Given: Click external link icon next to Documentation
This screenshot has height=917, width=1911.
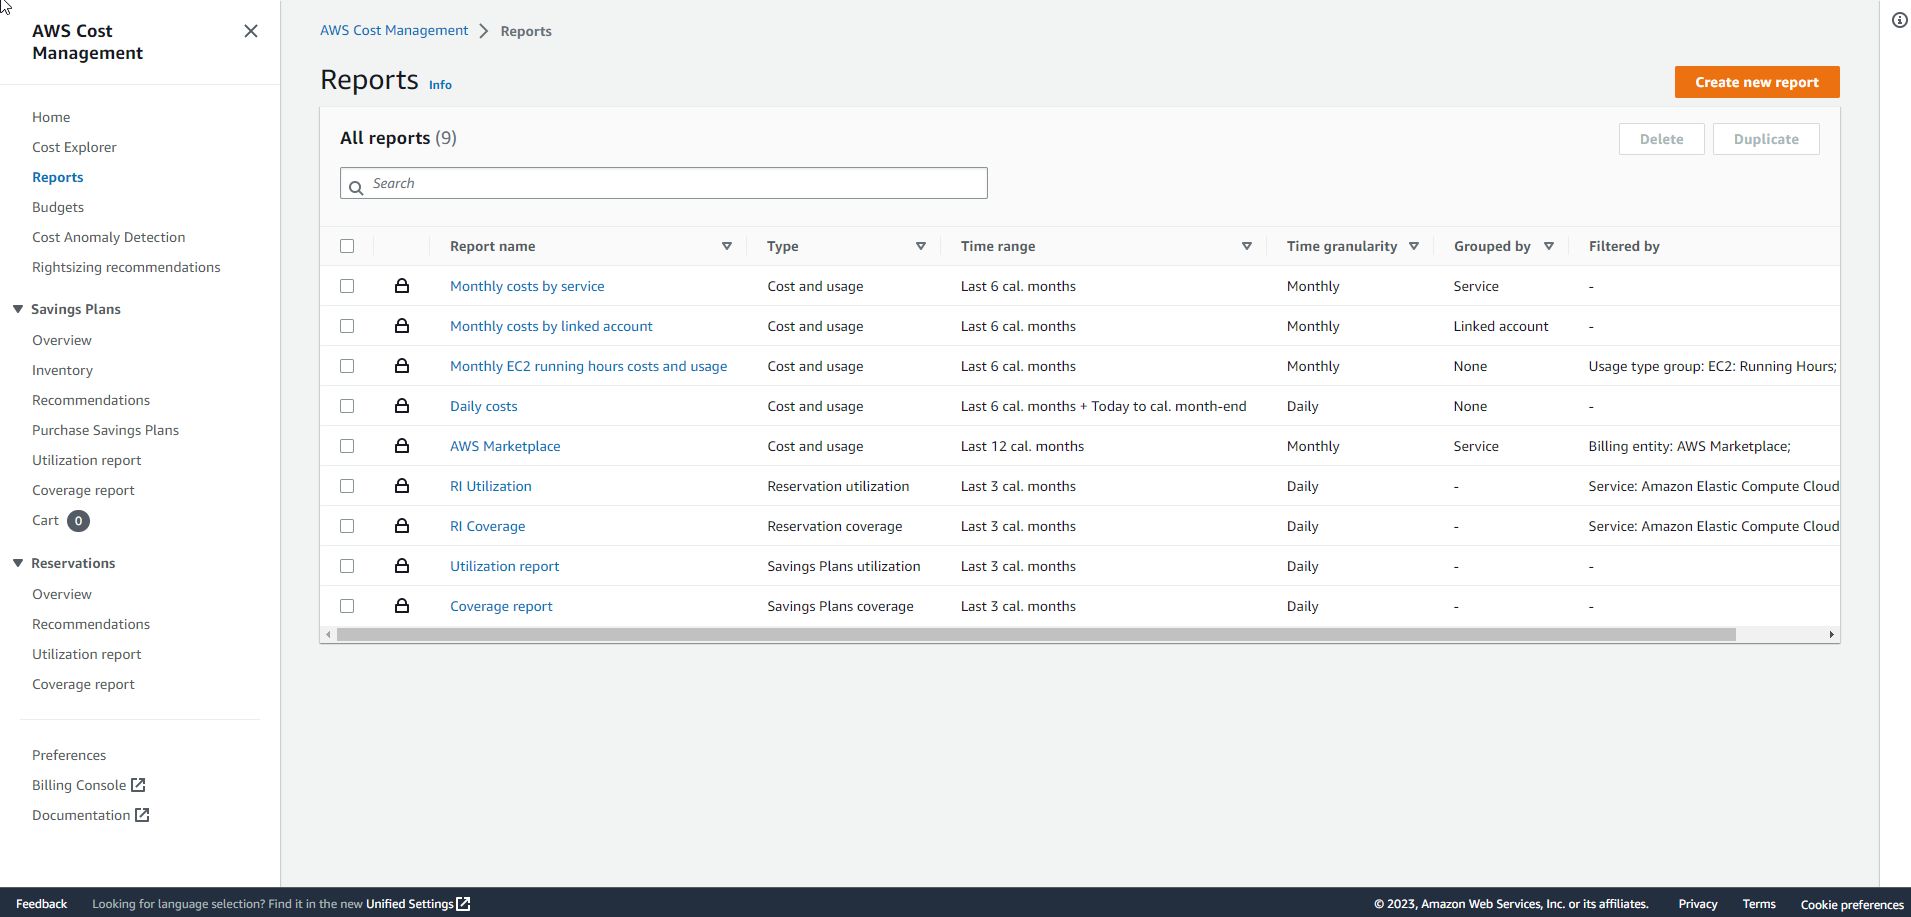Looking at the screenshot, I should [142, 815].
